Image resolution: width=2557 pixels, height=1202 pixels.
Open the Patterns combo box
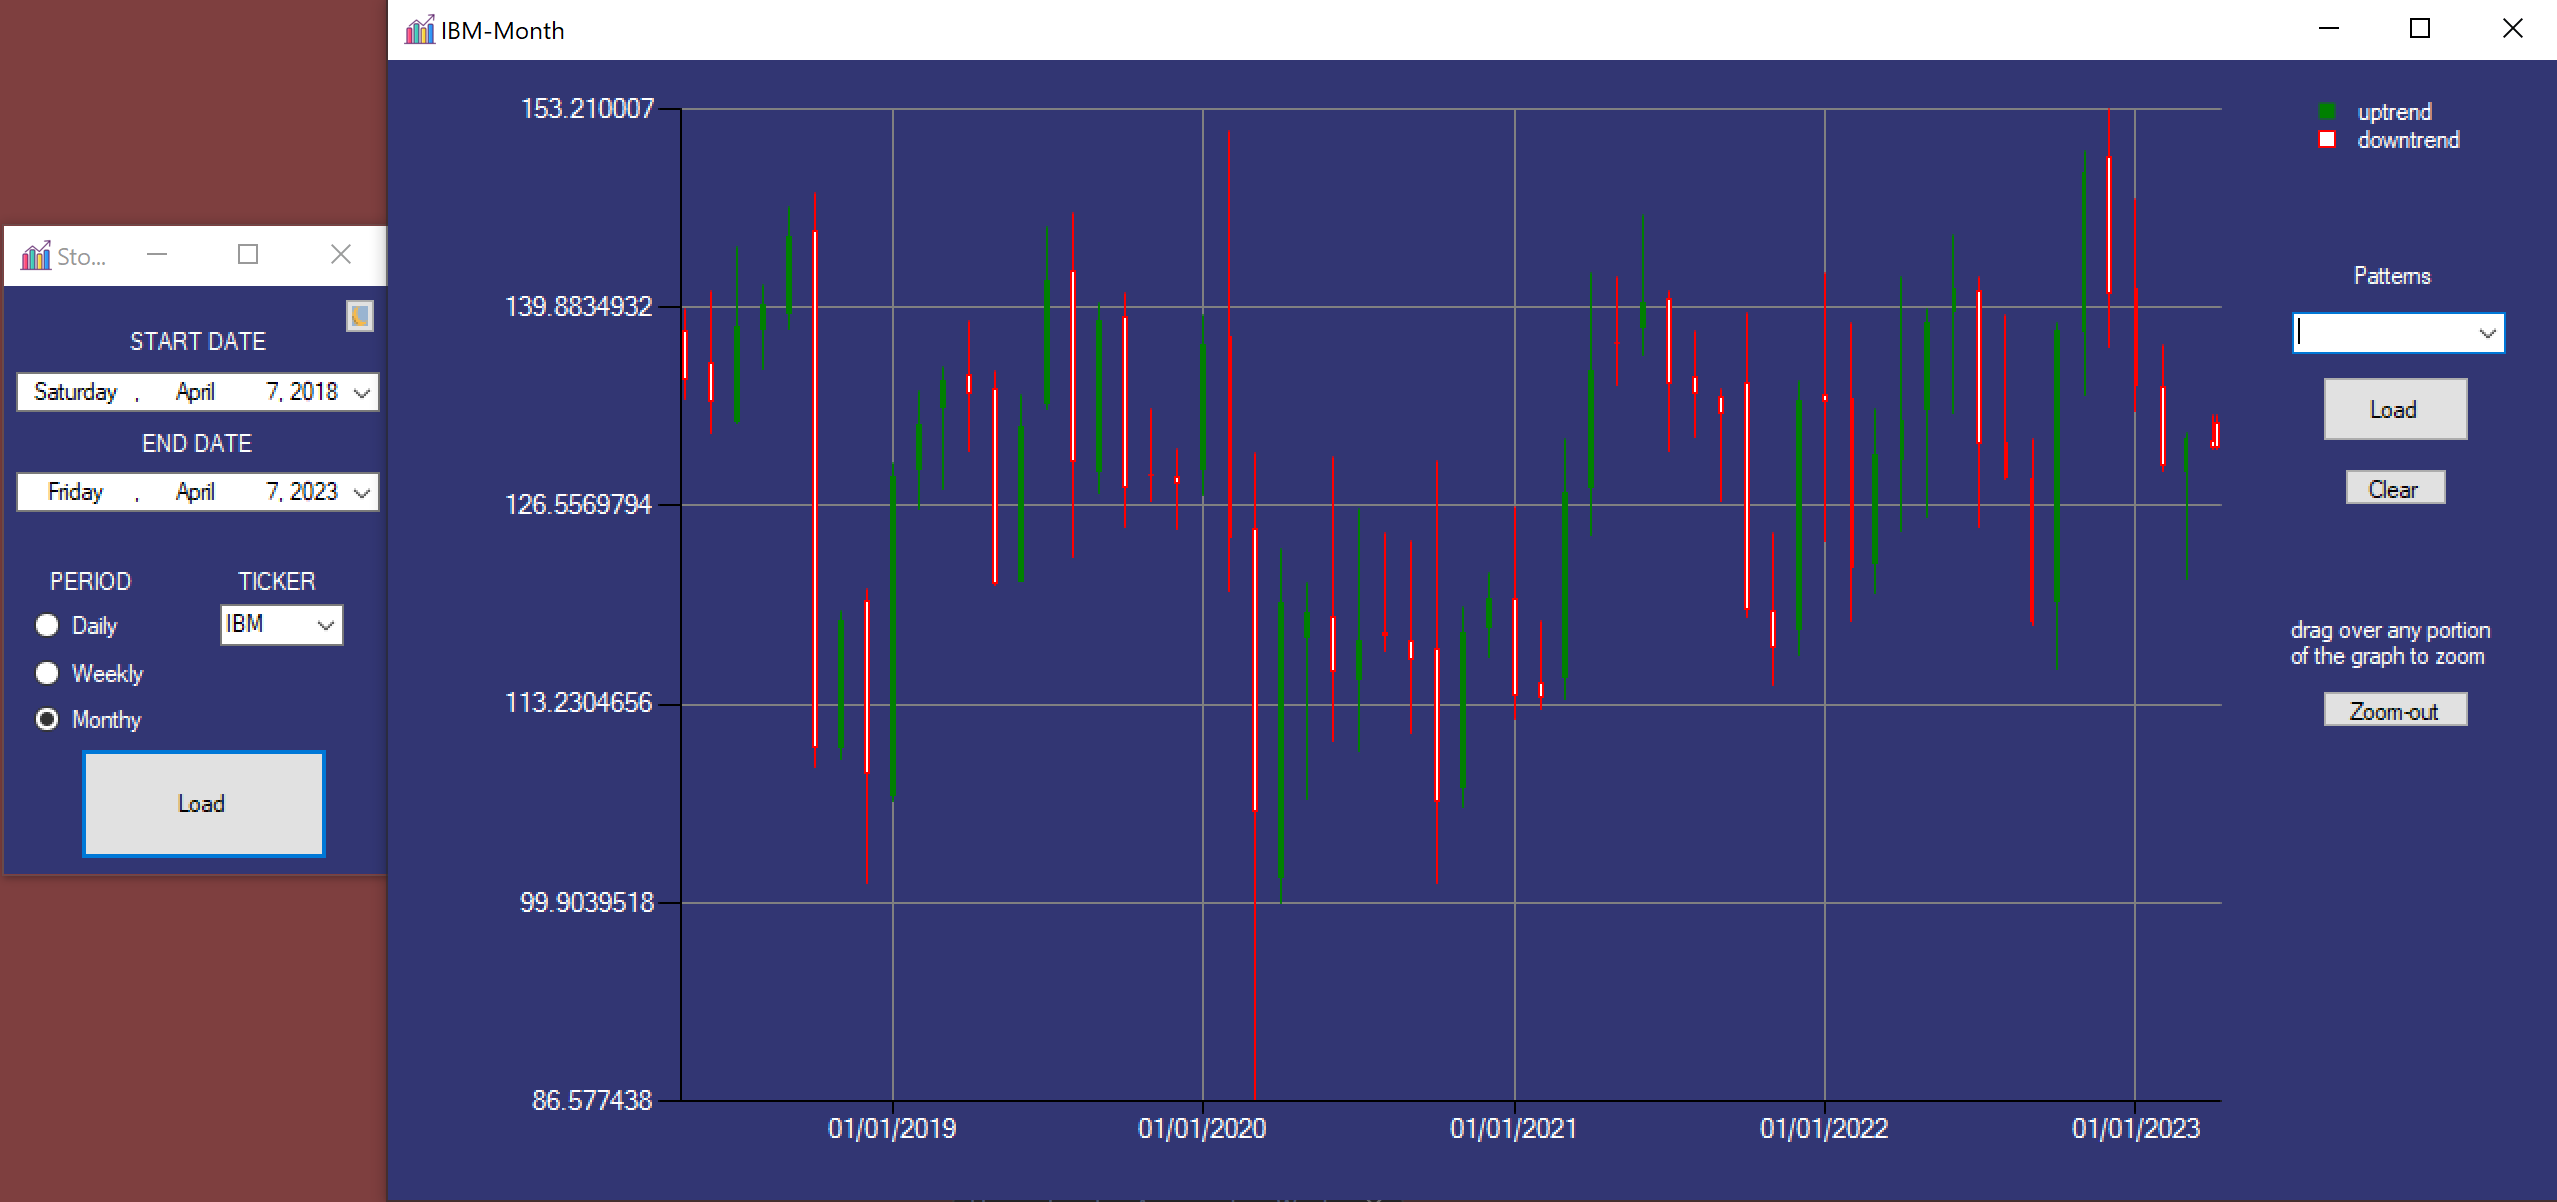point(2486,334)
